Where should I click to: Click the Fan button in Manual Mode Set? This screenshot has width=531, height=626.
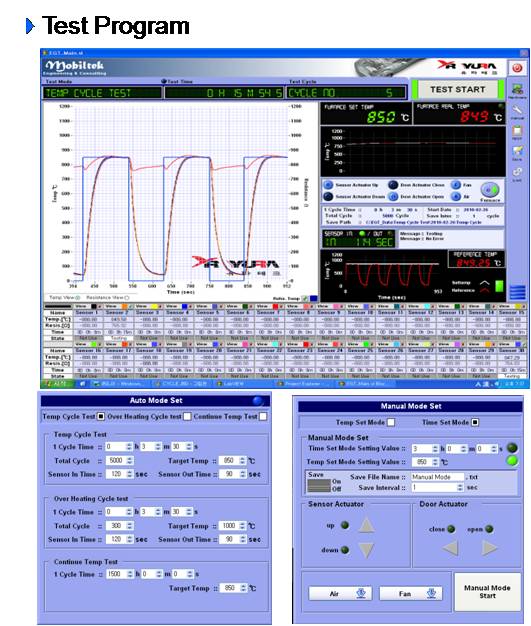click(x=410, y=594)
